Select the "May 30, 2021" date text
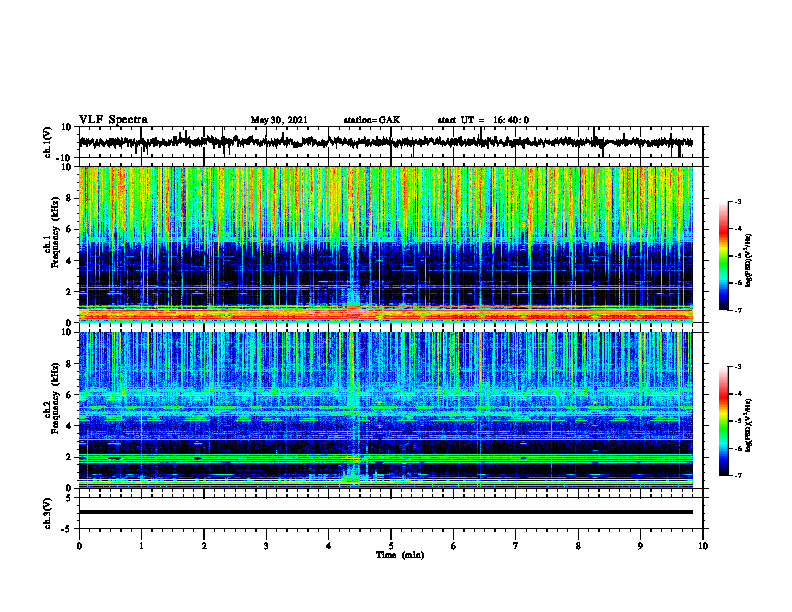Image resolution: width=792 pixels, height=612 pixels. 279,120
